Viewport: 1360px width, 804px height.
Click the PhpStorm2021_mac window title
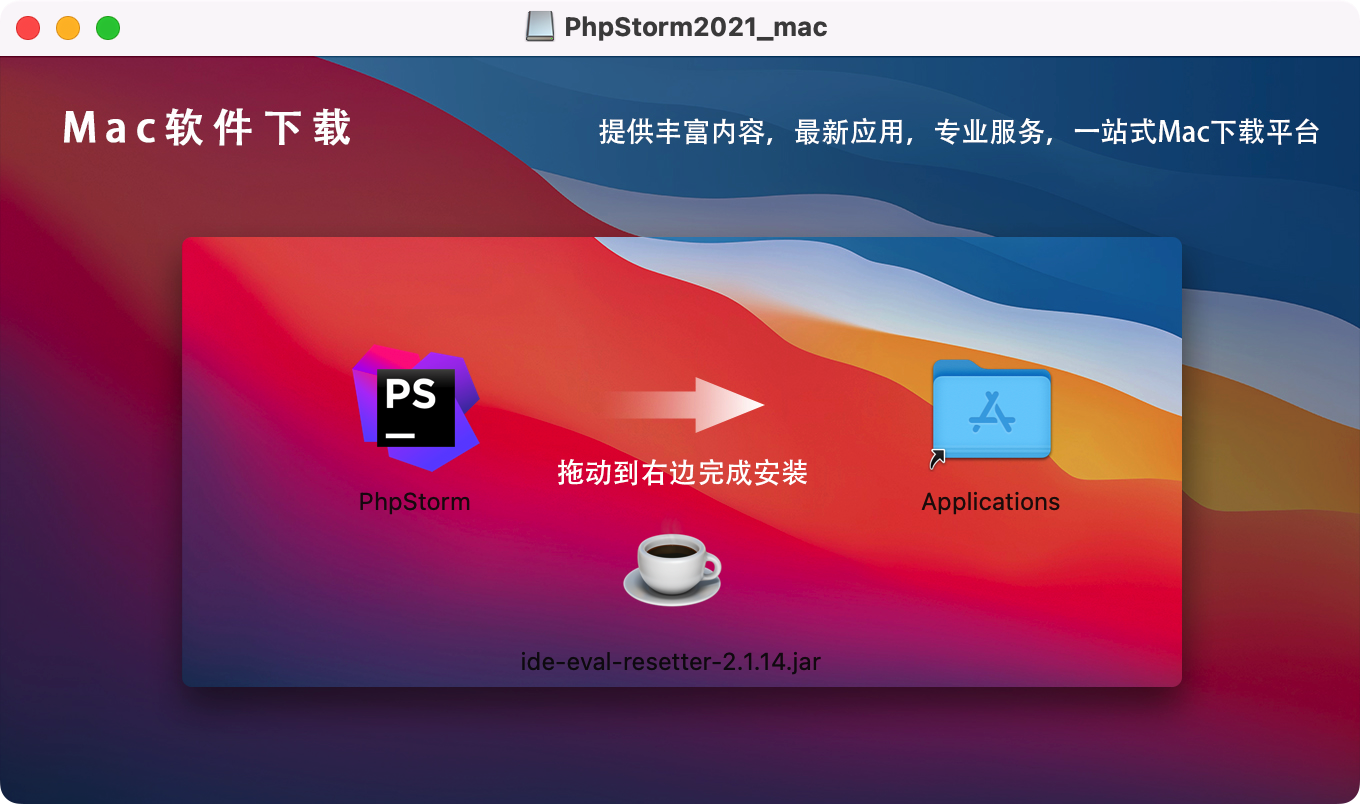pyautogui.click(x=696, y=27)
